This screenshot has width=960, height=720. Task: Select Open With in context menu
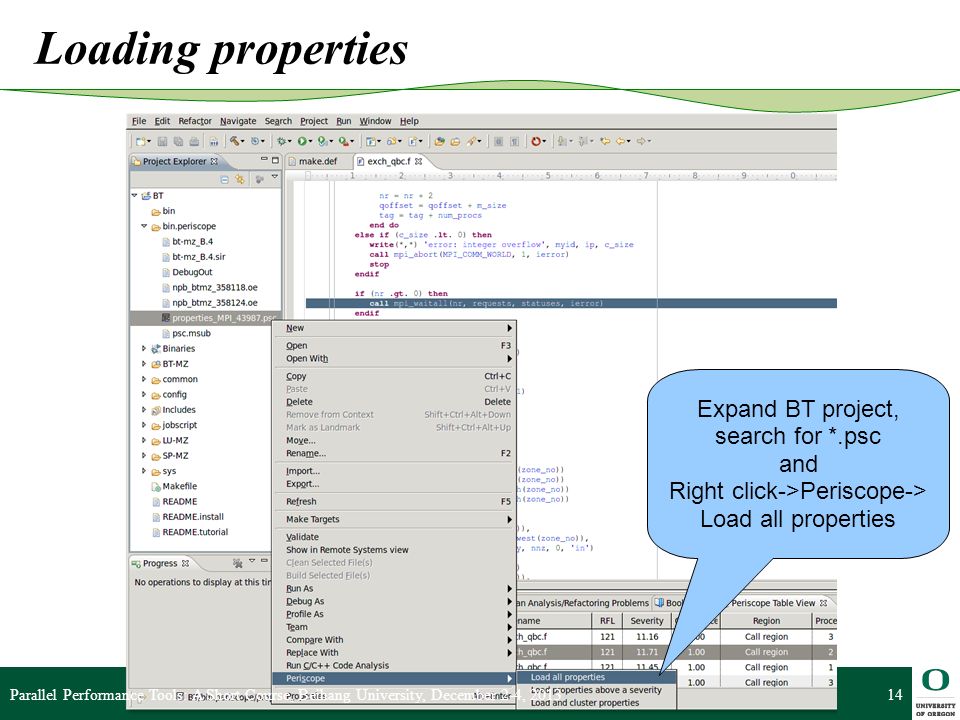pos(394,359)
